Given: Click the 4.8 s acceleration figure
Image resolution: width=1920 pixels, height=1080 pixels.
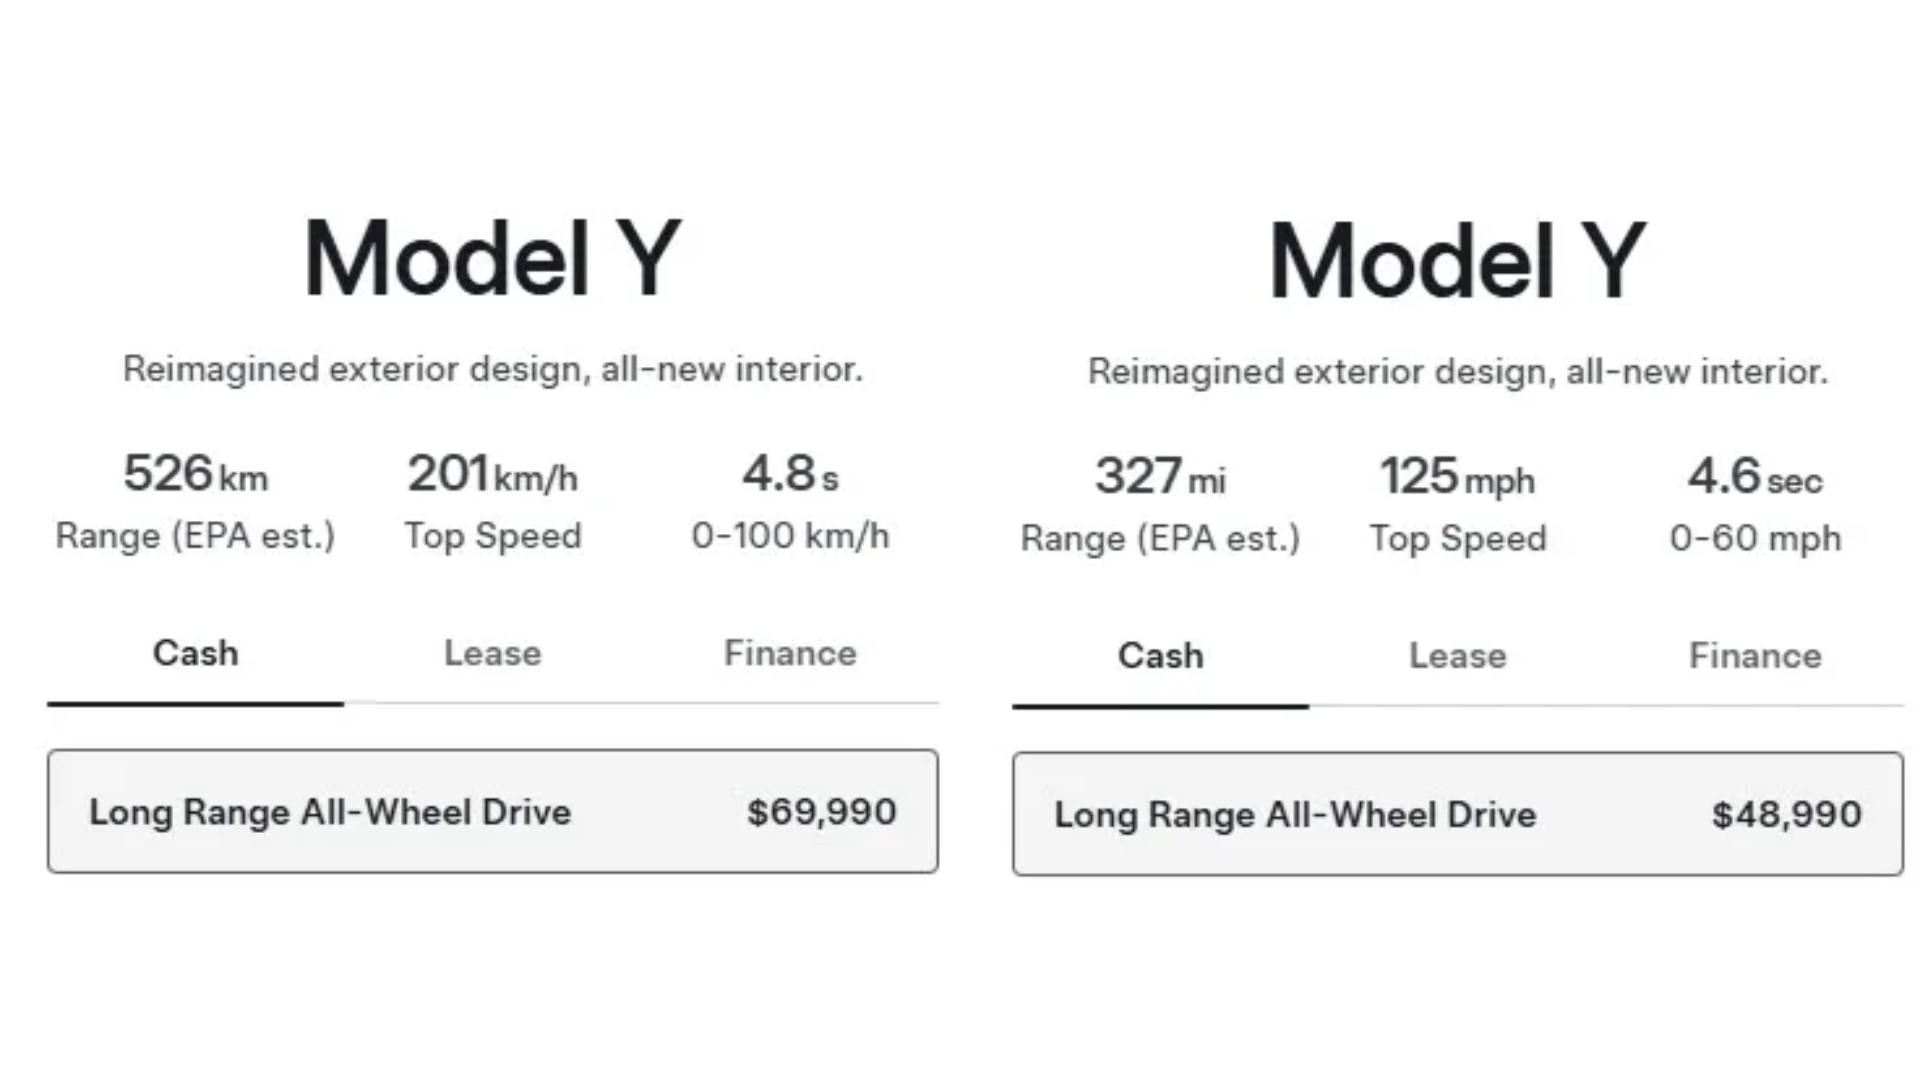Looking at the screenshot, I should (x=790, y=474).
